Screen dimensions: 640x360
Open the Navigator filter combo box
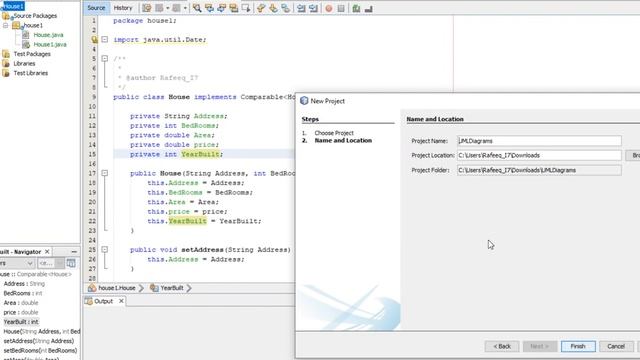point(51,263)
